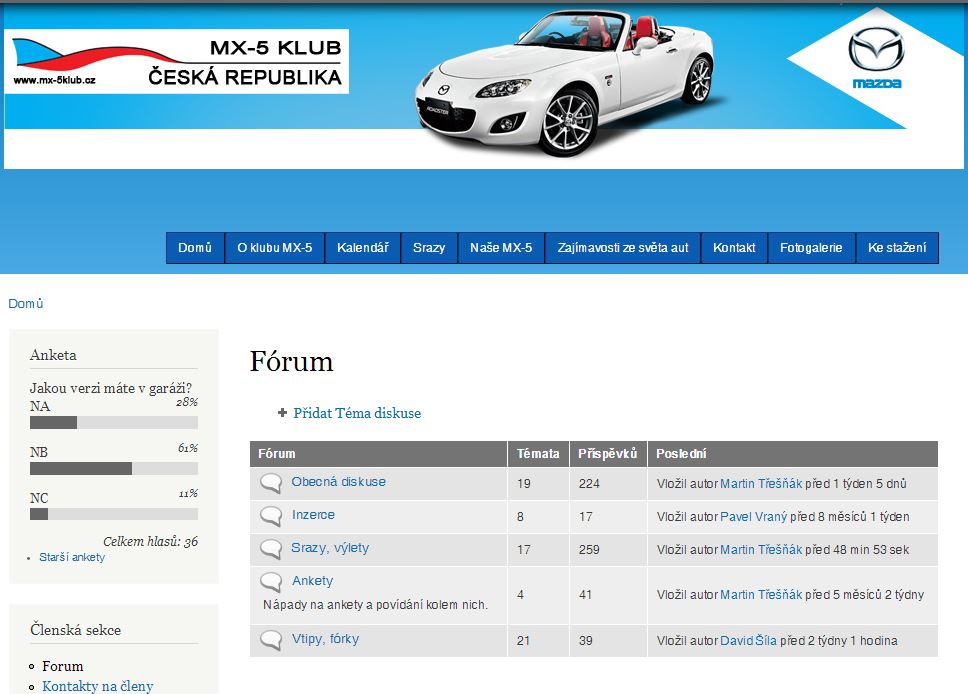Click the speech bubble icon beside Obecná diskuse

(x=270, y=484)
